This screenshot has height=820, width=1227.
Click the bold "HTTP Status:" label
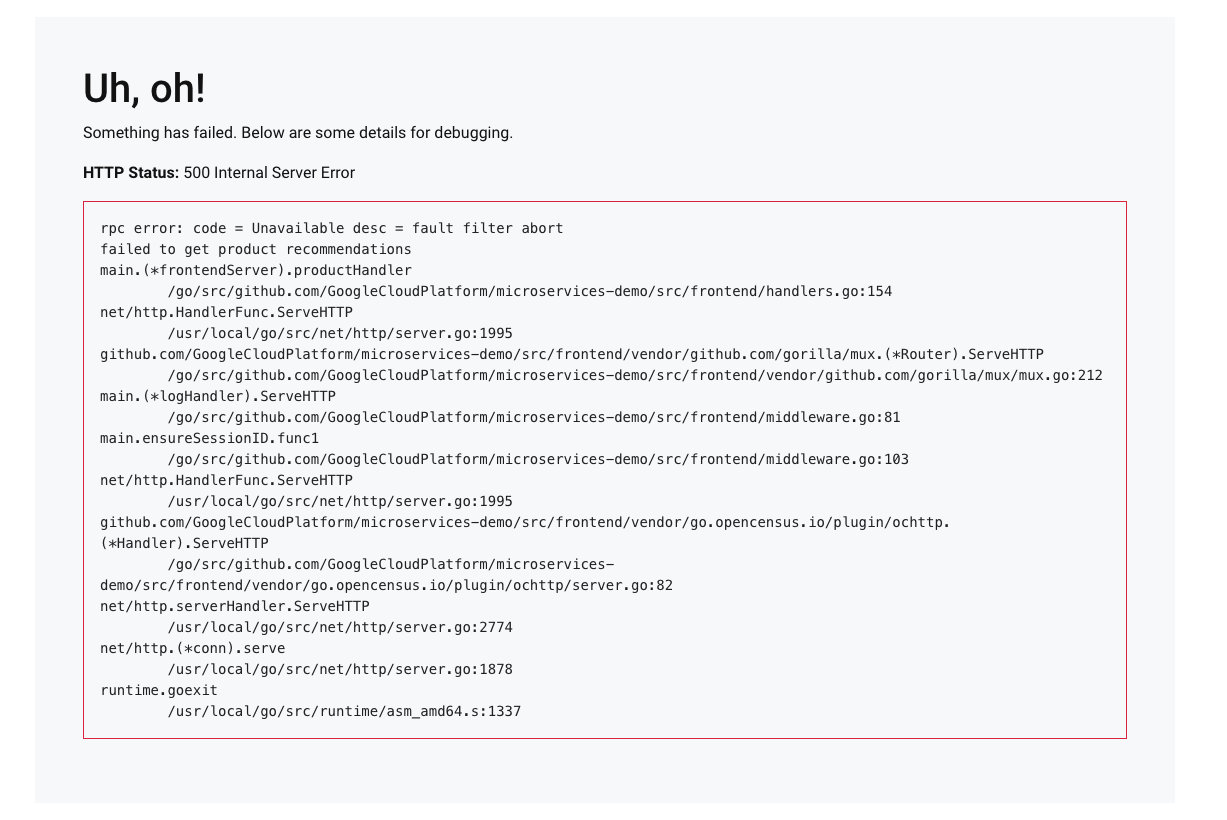tap(131, 172)
